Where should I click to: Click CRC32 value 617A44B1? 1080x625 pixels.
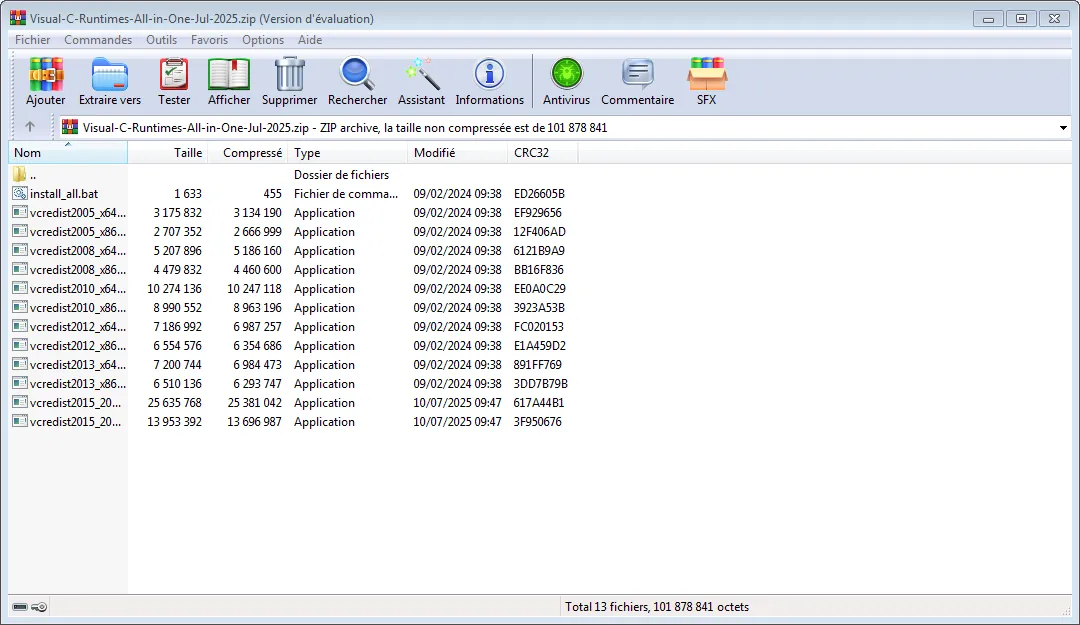point(539,402)
